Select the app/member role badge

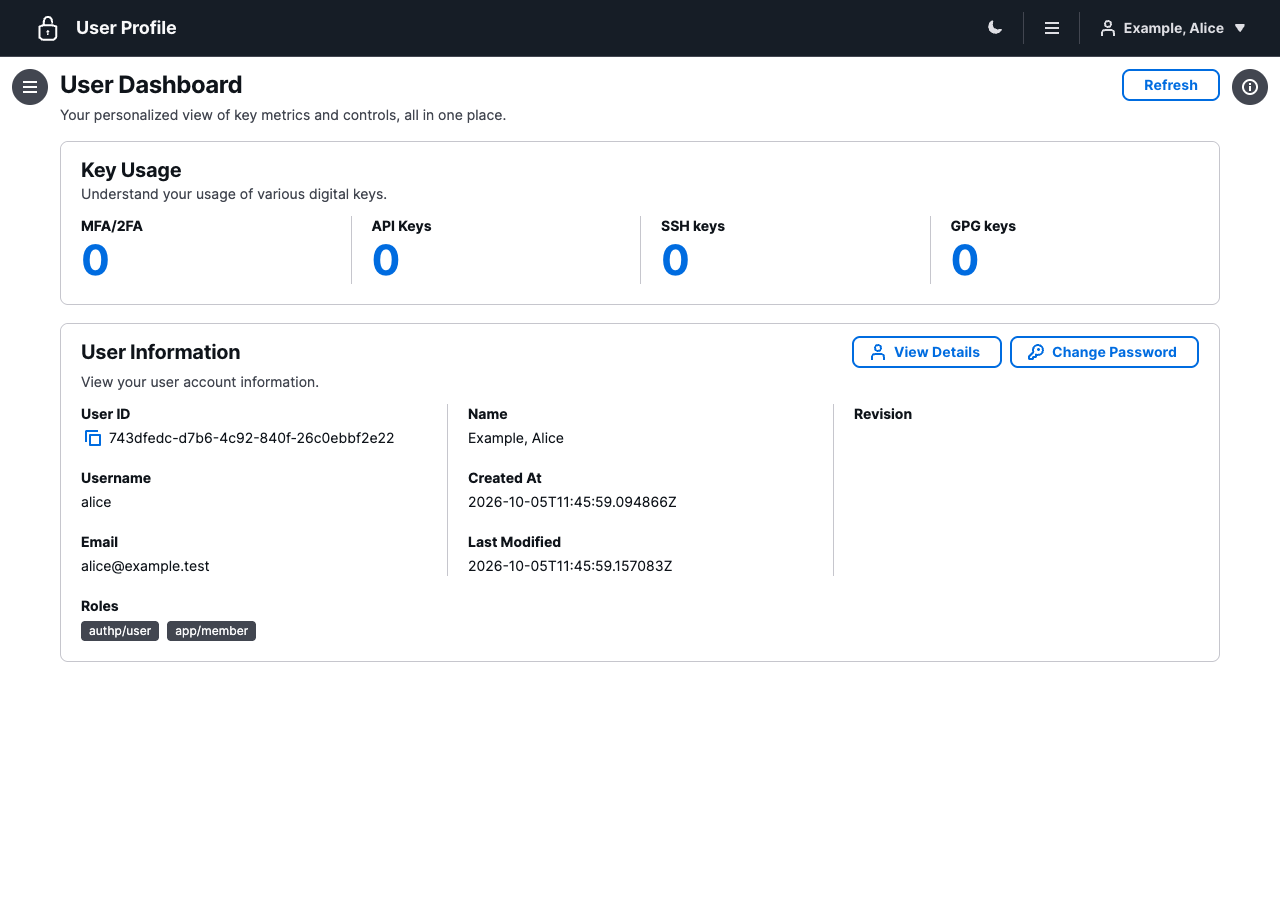pos(211,631)
